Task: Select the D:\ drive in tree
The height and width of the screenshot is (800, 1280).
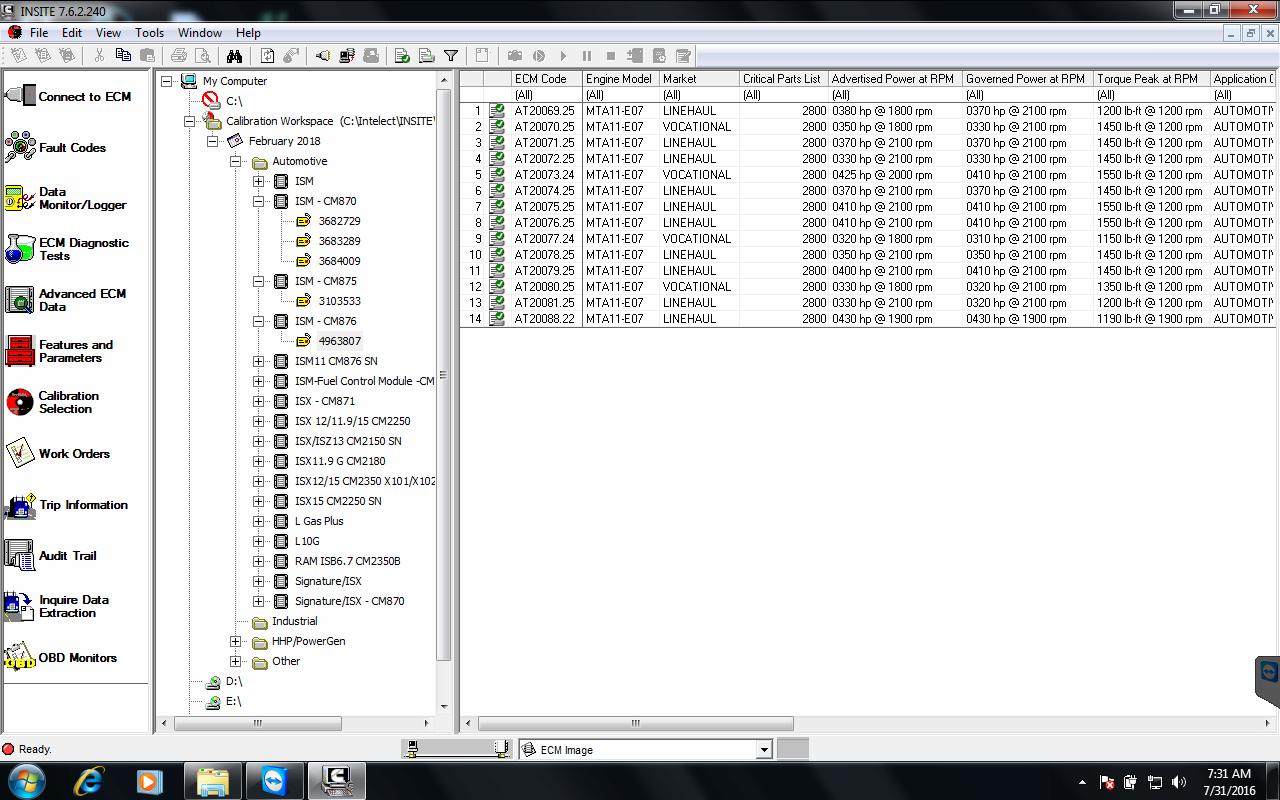Action: (x=234, y=681)
